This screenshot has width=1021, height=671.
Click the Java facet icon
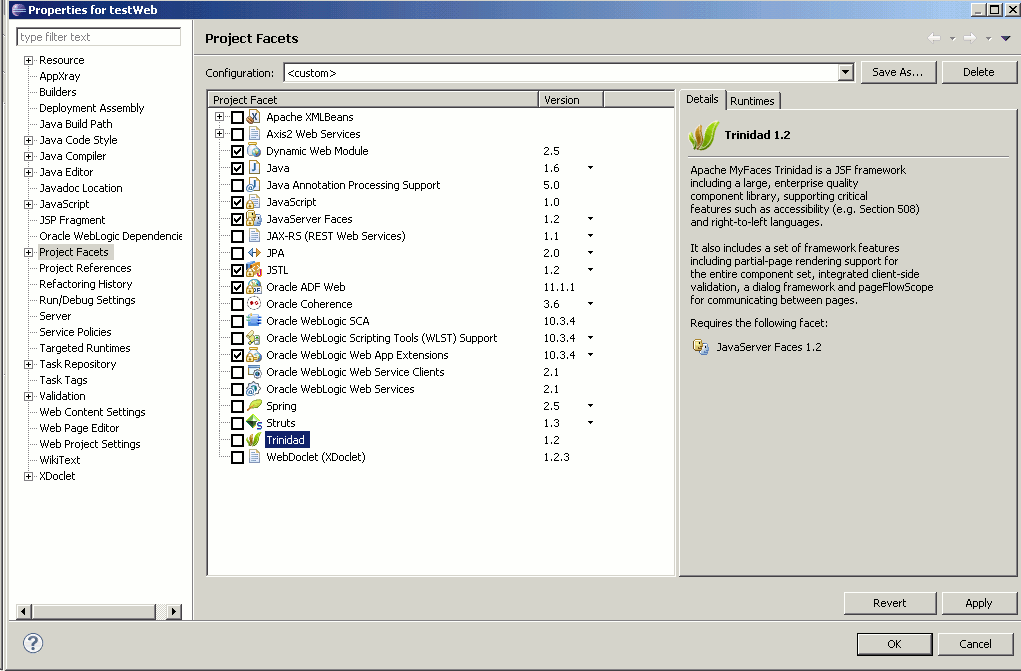pos(254,168)
